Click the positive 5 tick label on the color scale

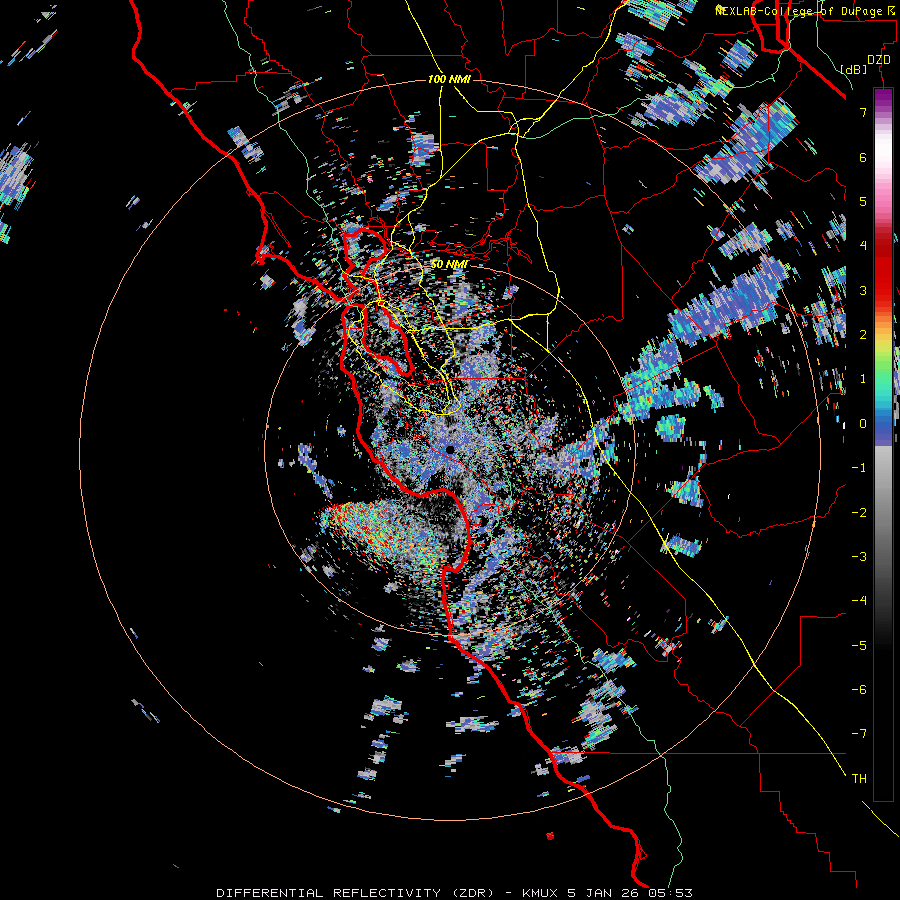(863, 201)
